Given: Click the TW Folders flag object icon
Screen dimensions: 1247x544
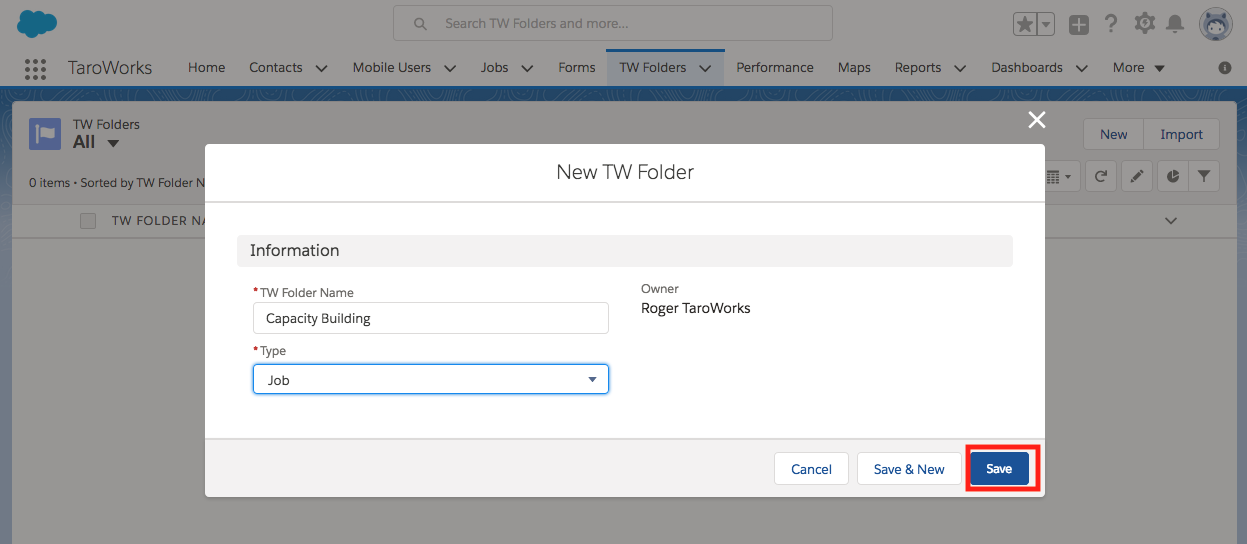Looking at the screenshot, I should click(45, 133).
